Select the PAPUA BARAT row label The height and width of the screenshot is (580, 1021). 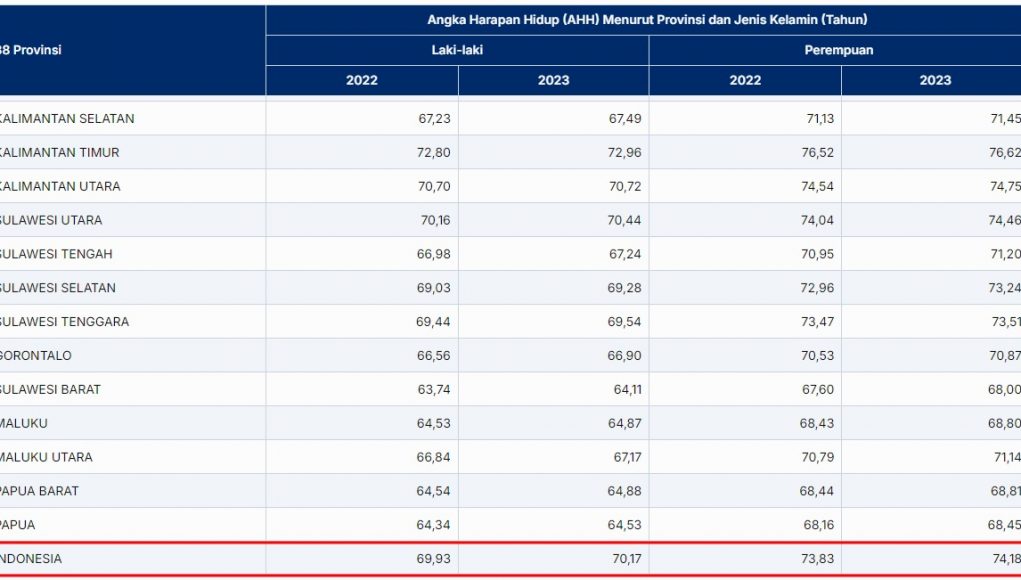(40, 491)
